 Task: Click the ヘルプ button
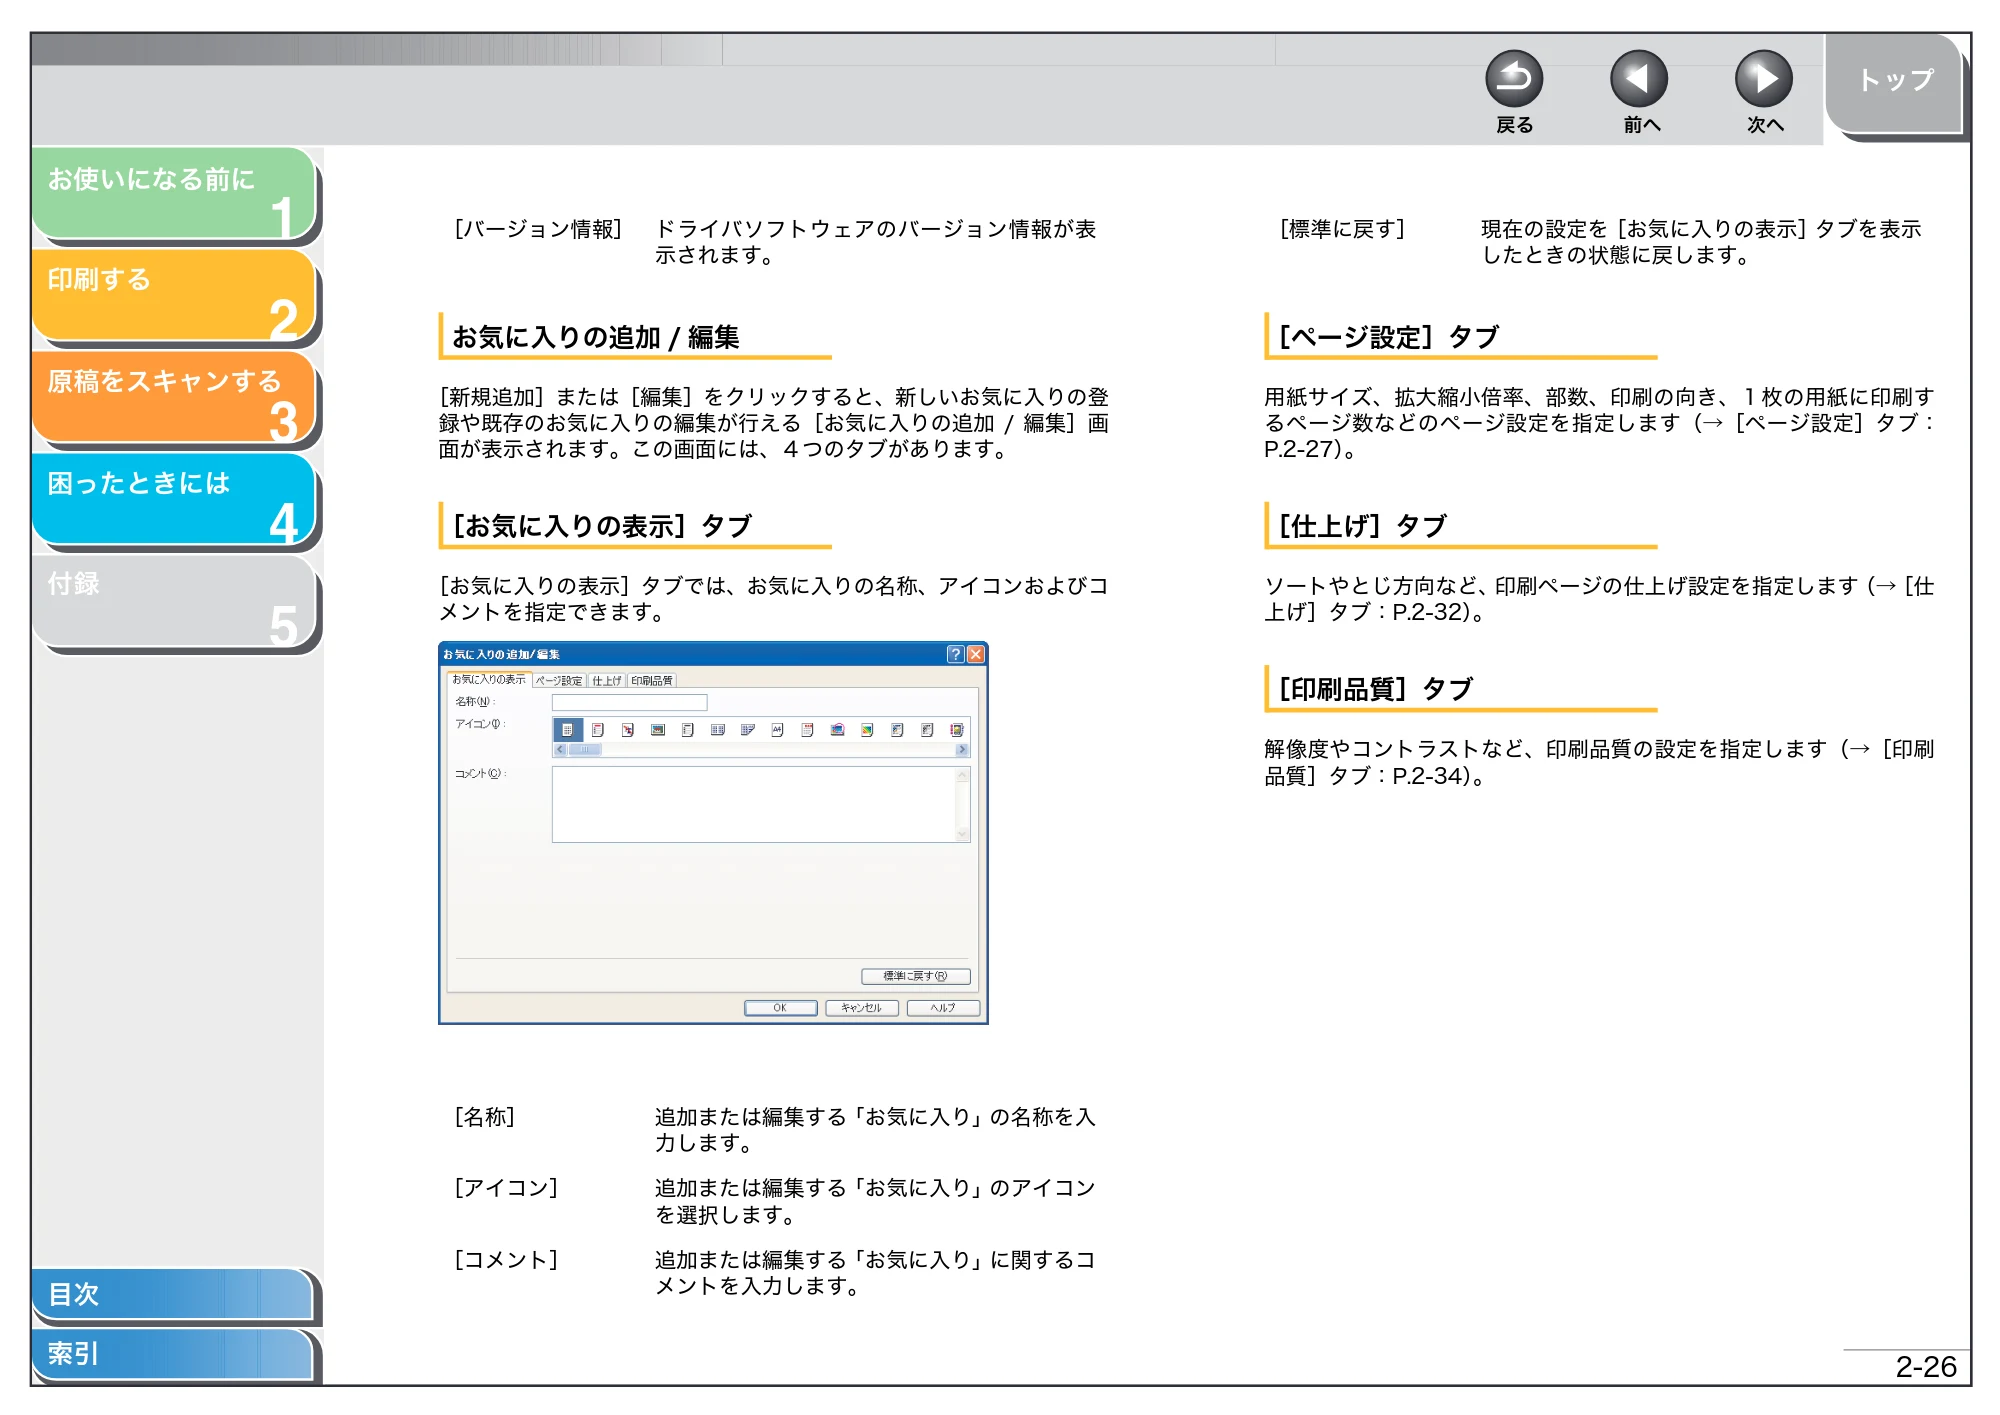(x=942, y=1008)
